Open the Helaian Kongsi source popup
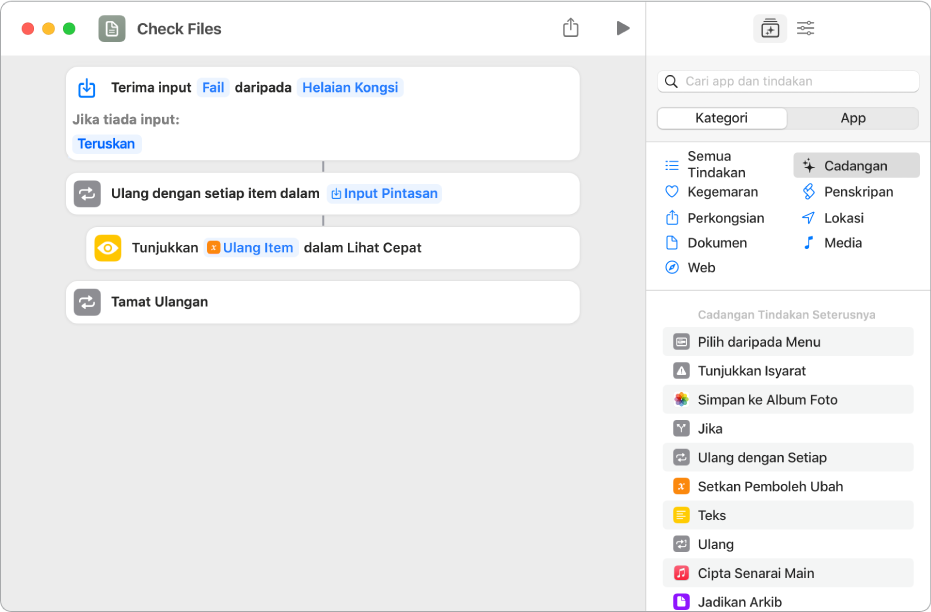931x612 pixels. 350,88
